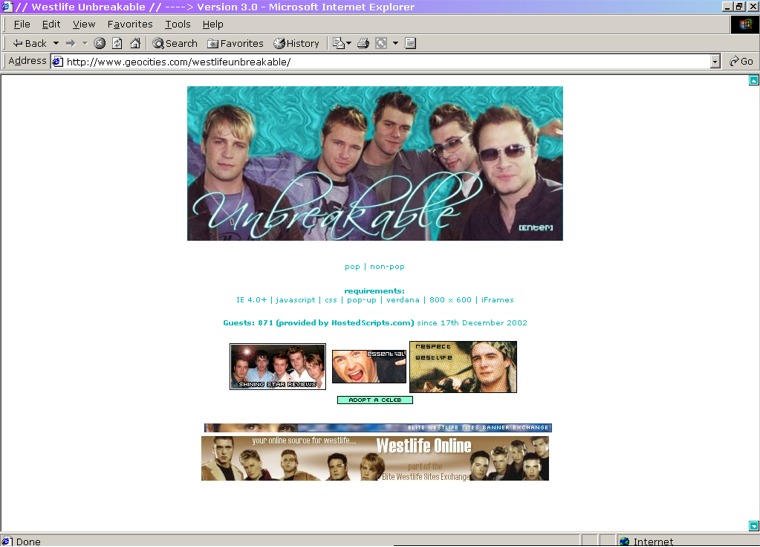
Task: Click the Print toolbar icon
Action: (363, 43)
